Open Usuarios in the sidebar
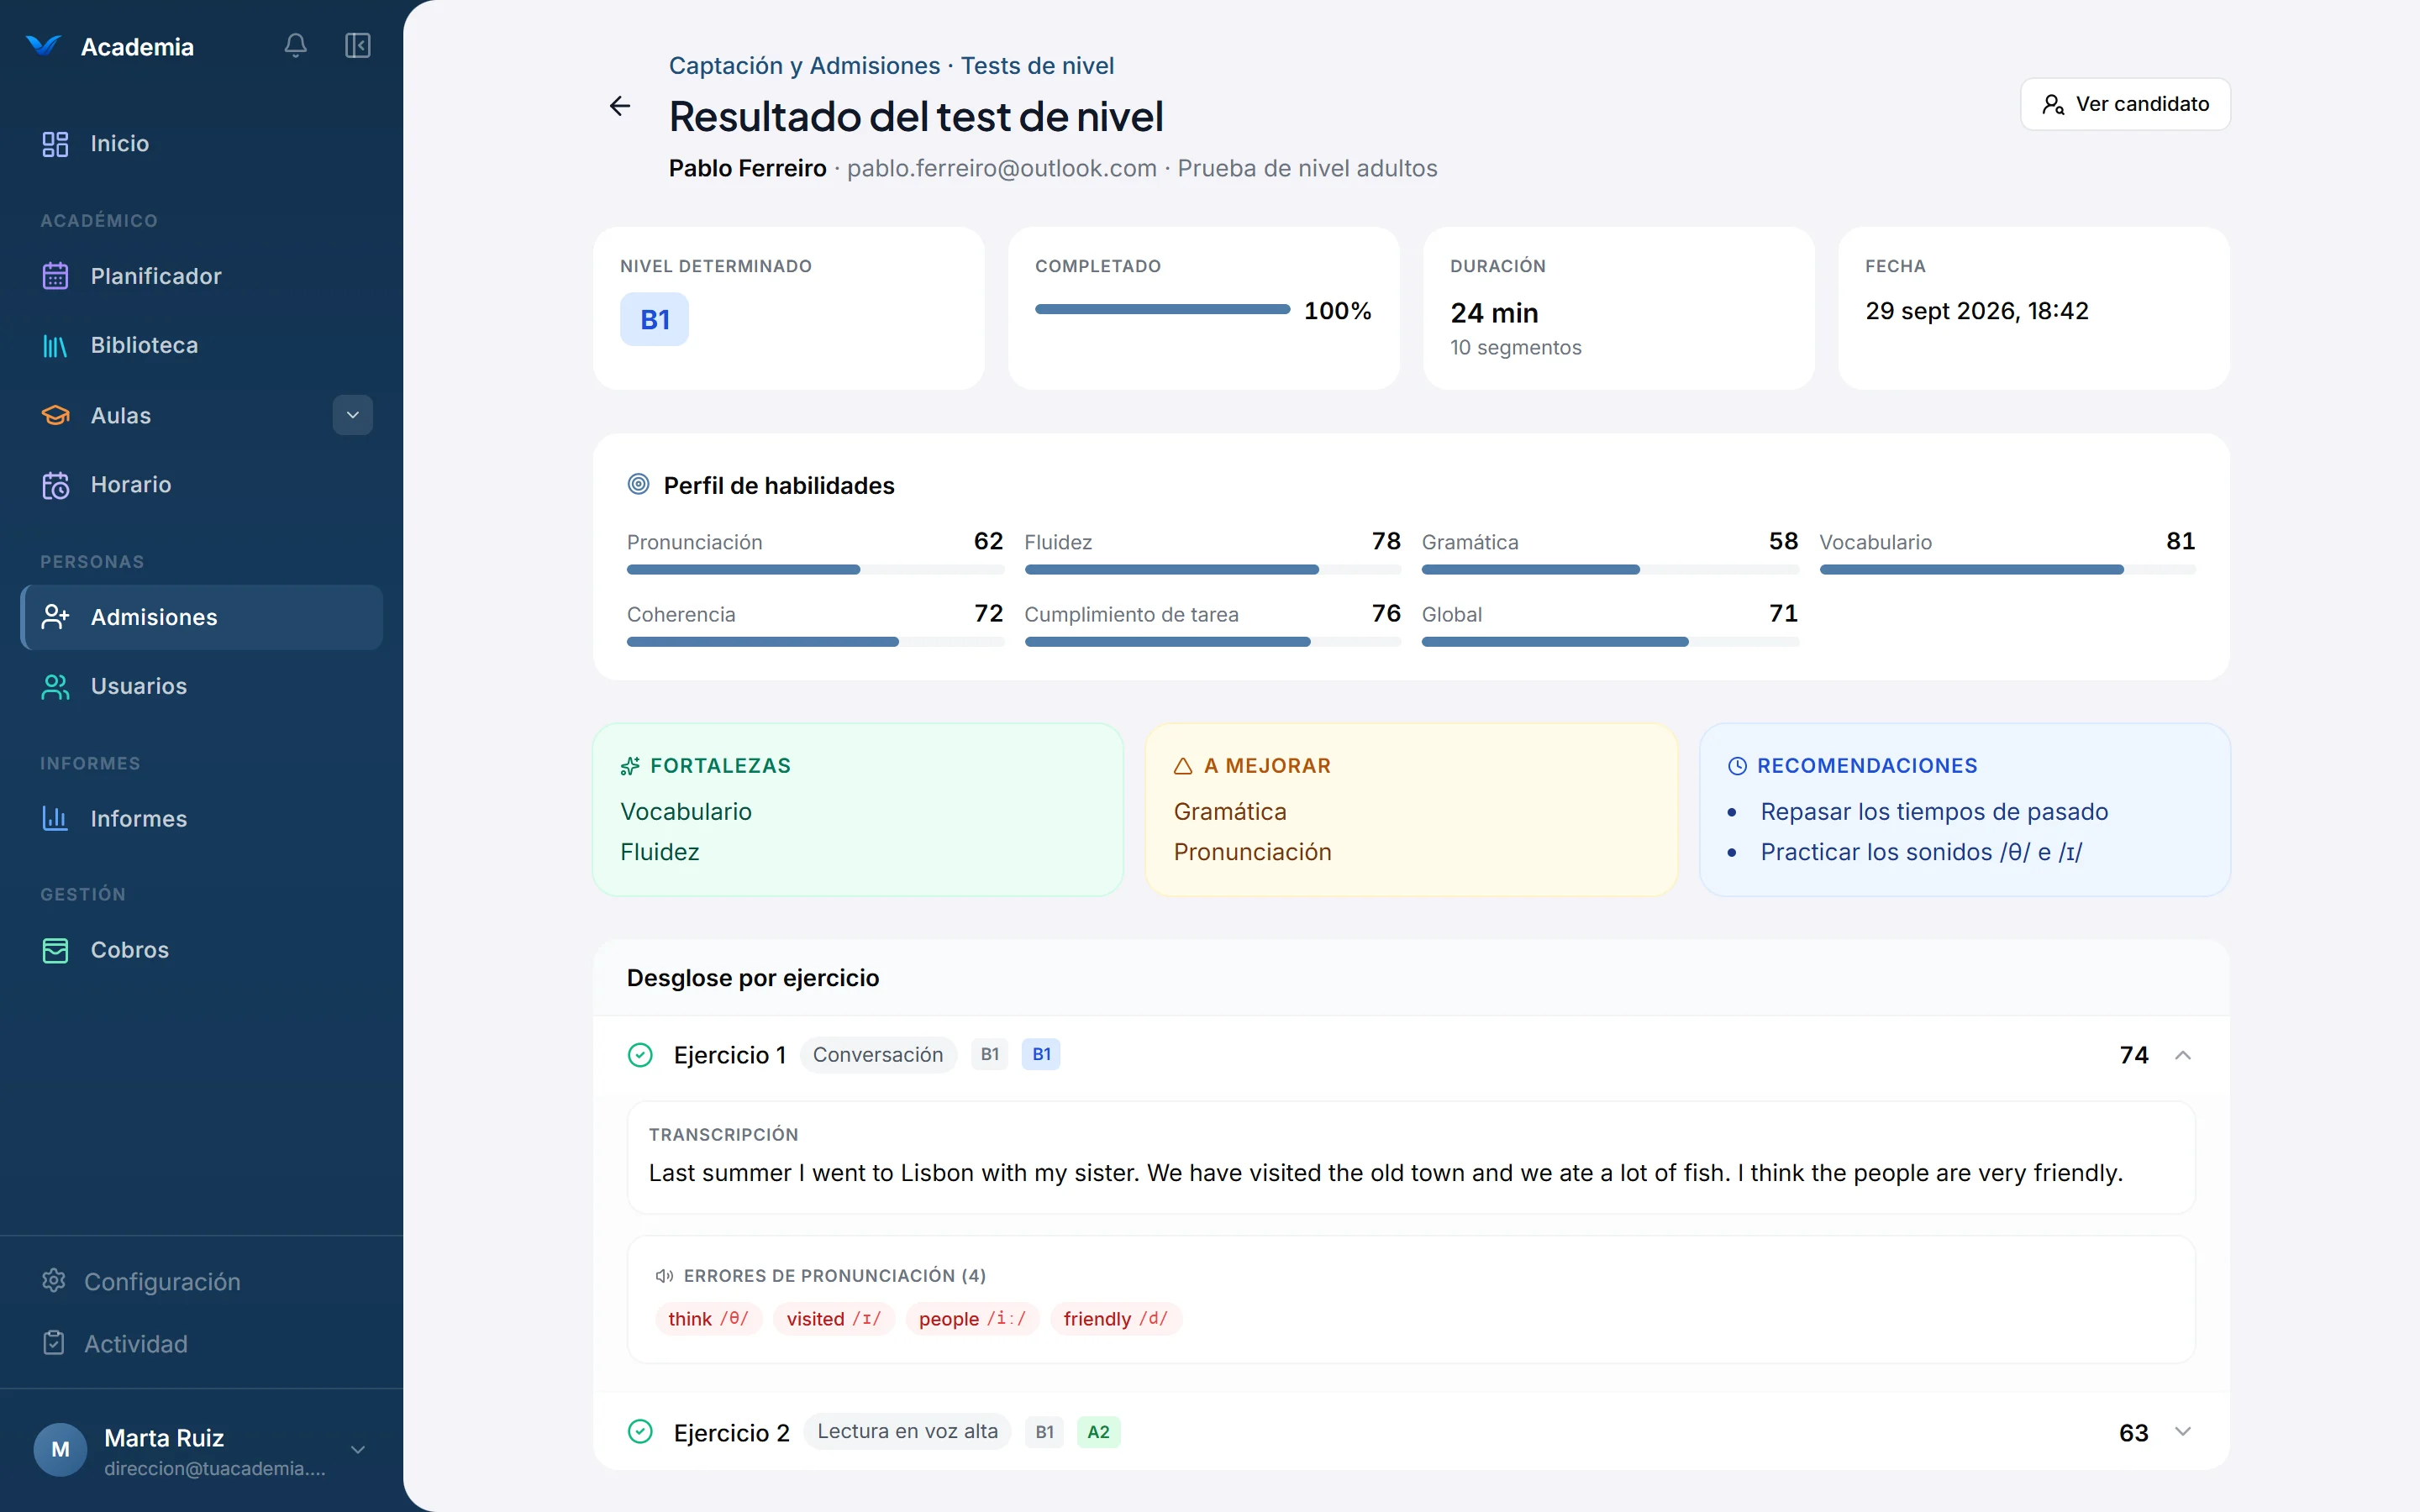This screenshot has width=2420, height=1512. coord(202,687)
